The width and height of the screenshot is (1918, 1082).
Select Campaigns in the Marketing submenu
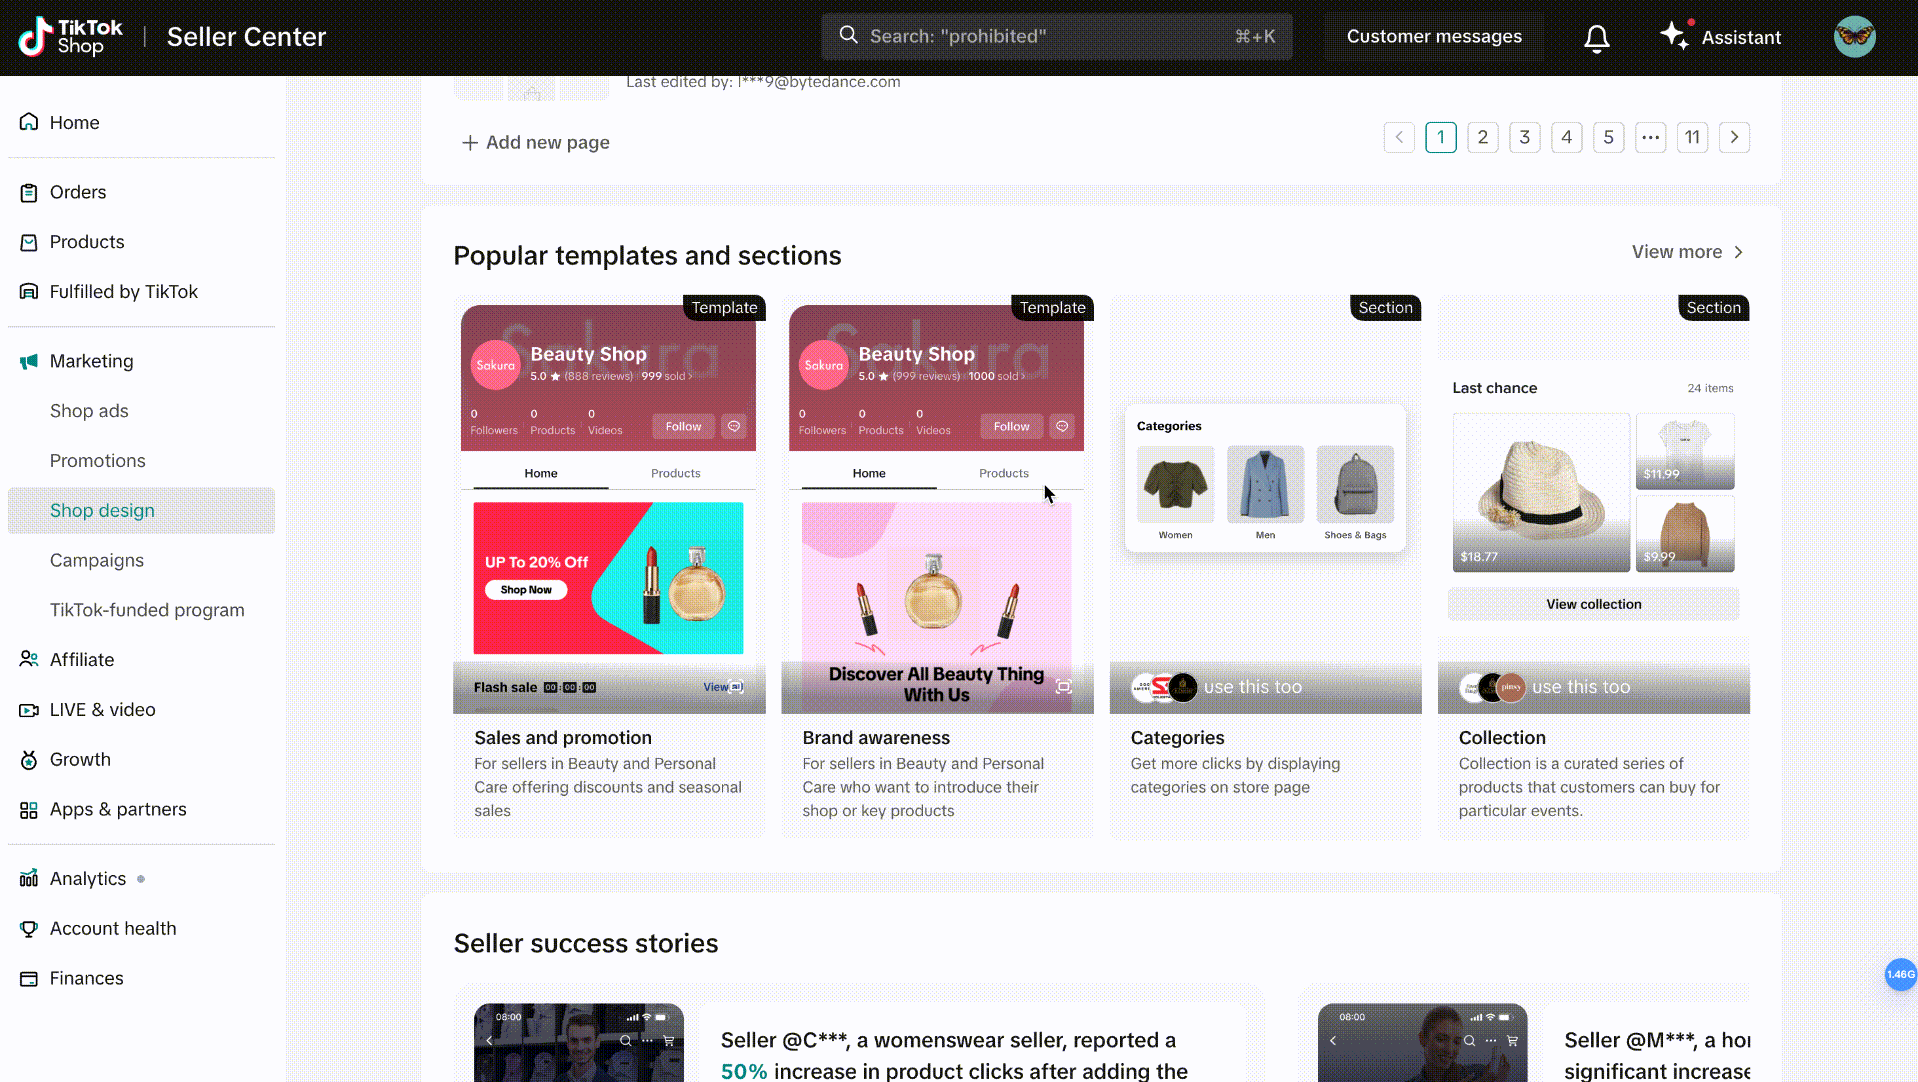coord(97,560)
